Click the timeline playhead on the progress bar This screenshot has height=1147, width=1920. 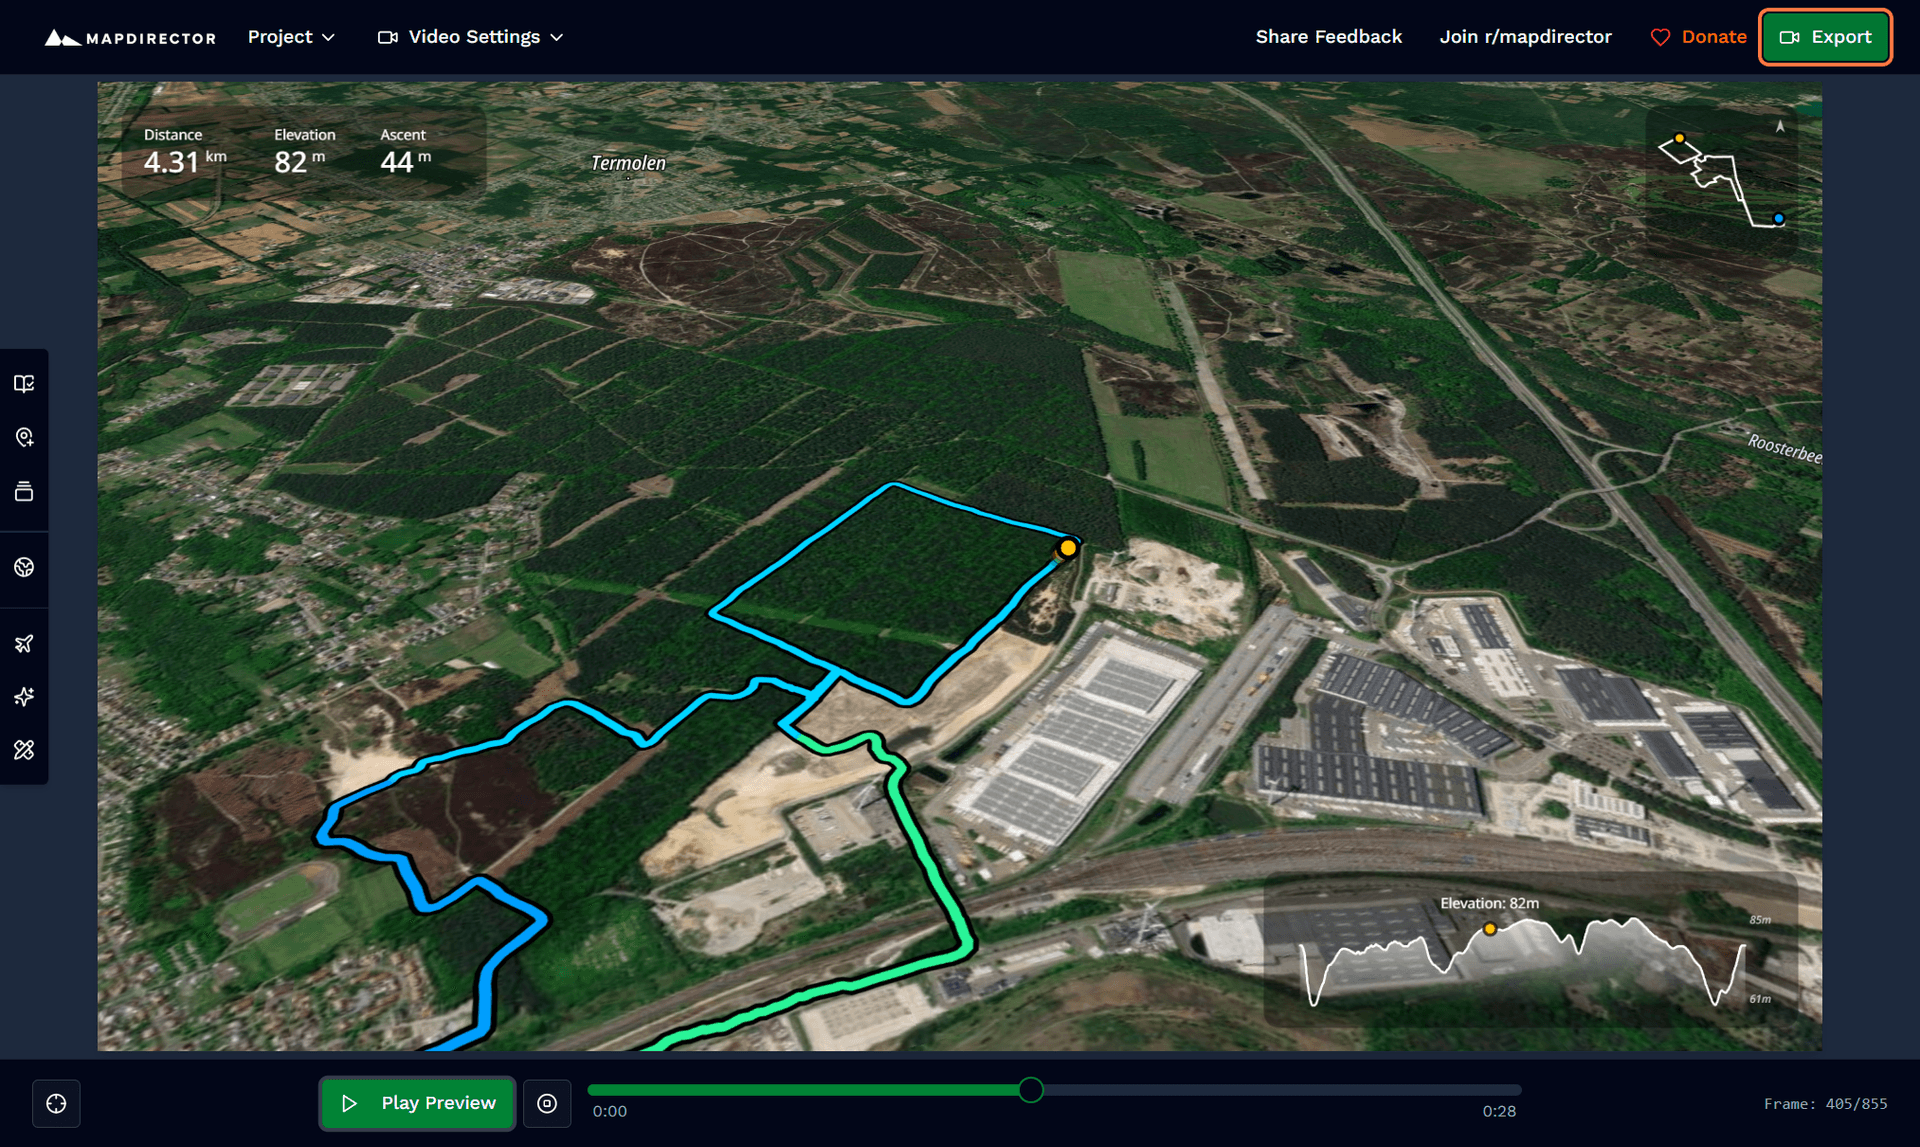tap(1030, 1091)
